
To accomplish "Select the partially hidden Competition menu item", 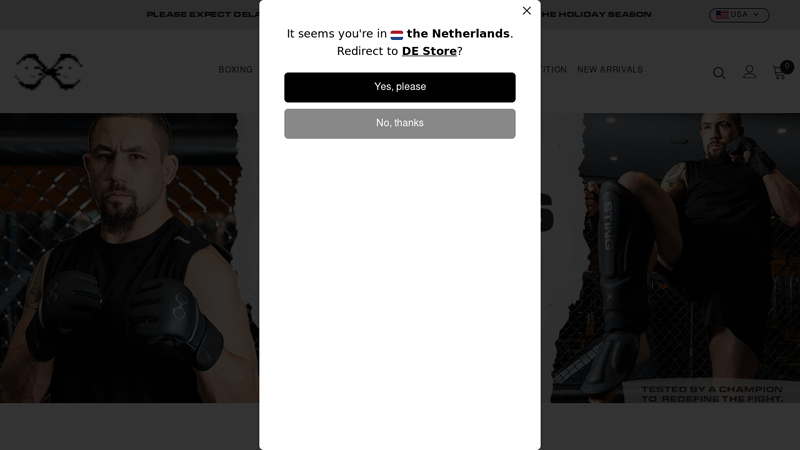I will (554, 70).
